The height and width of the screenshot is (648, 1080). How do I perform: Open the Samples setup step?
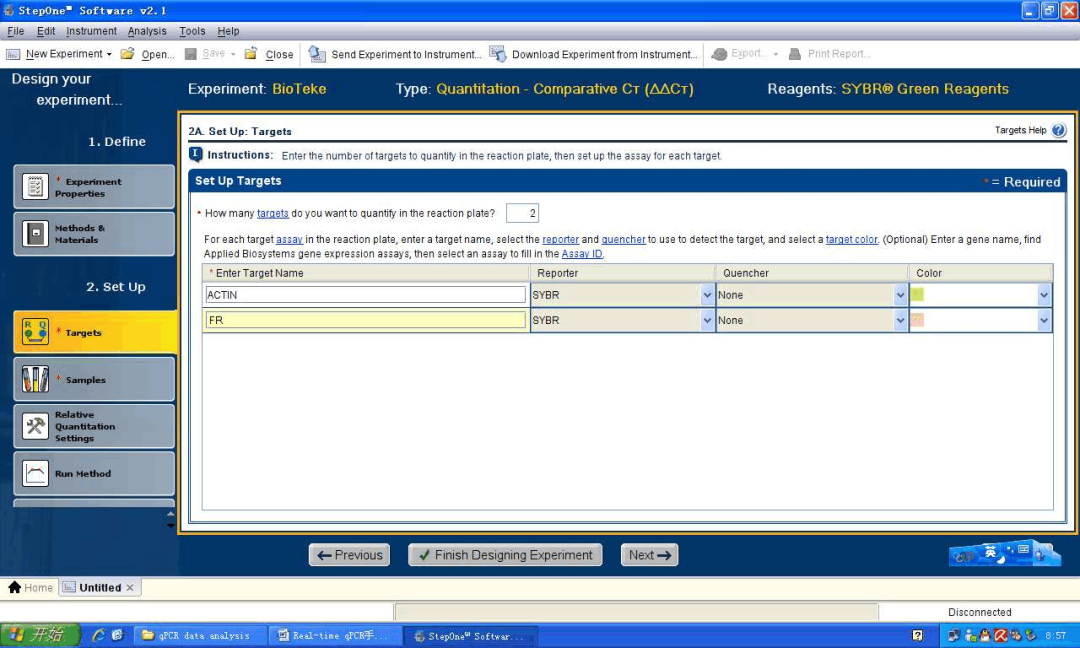pyautogui.click(x=94, y=380)
